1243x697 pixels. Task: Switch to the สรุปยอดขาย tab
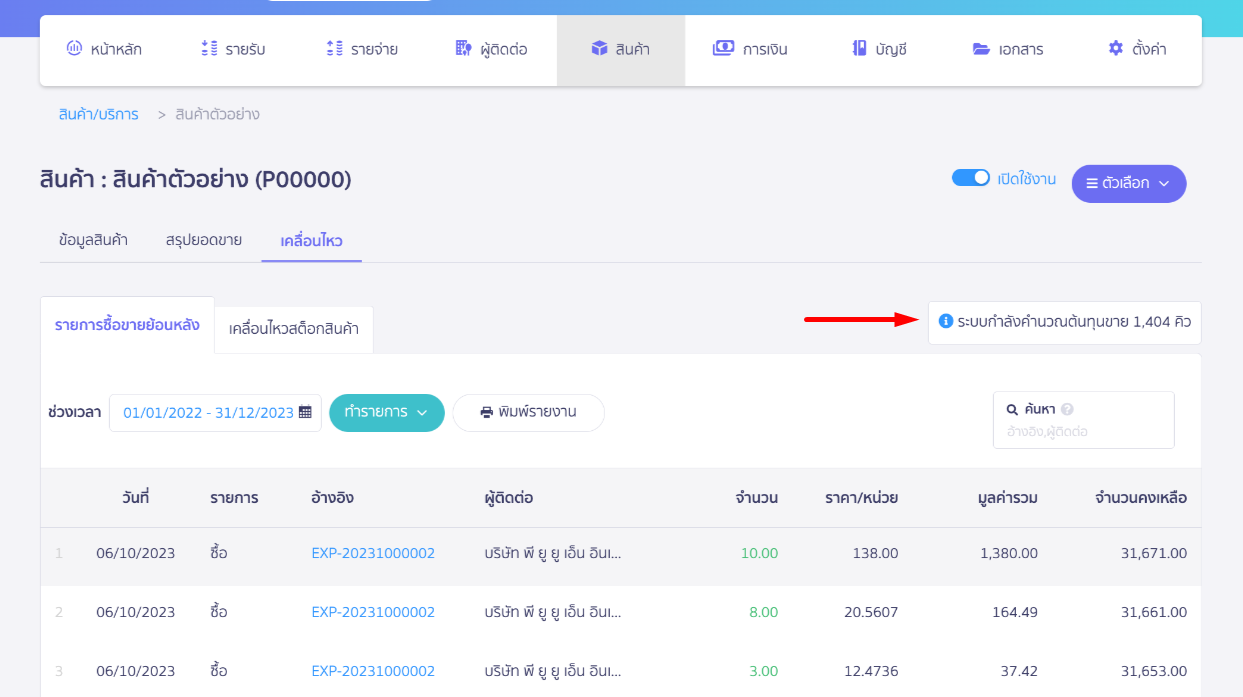coord(204,240)
